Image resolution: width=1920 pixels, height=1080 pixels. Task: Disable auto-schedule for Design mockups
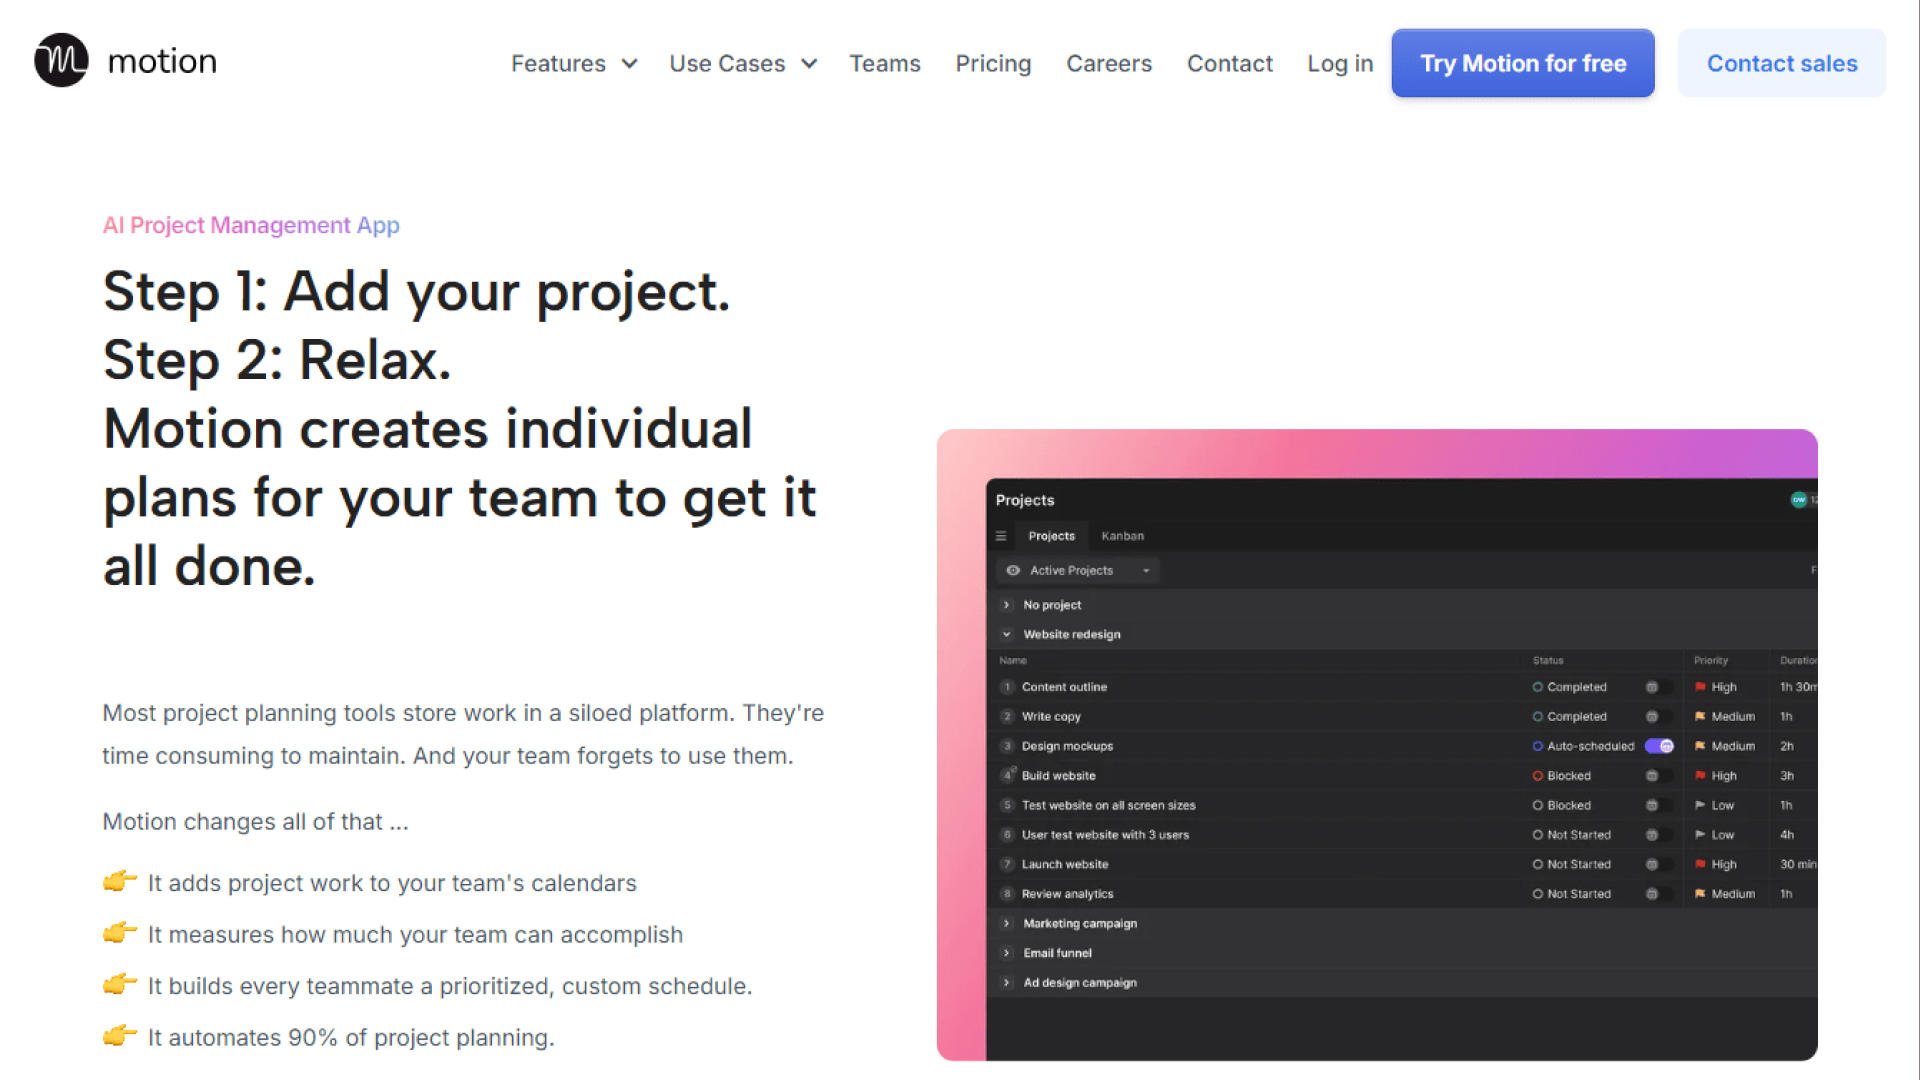click(x=1659, y=746)
